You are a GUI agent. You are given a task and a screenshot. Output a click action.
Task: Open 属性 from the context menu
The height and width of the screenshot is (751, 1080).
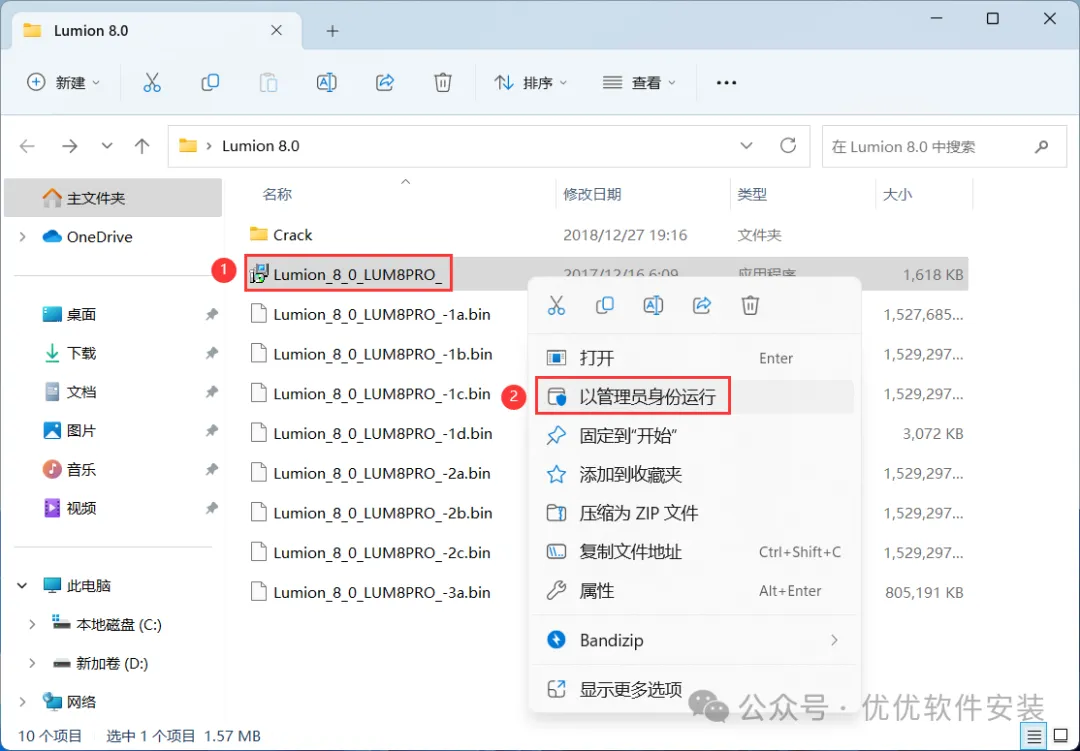[x=694, y=590]
